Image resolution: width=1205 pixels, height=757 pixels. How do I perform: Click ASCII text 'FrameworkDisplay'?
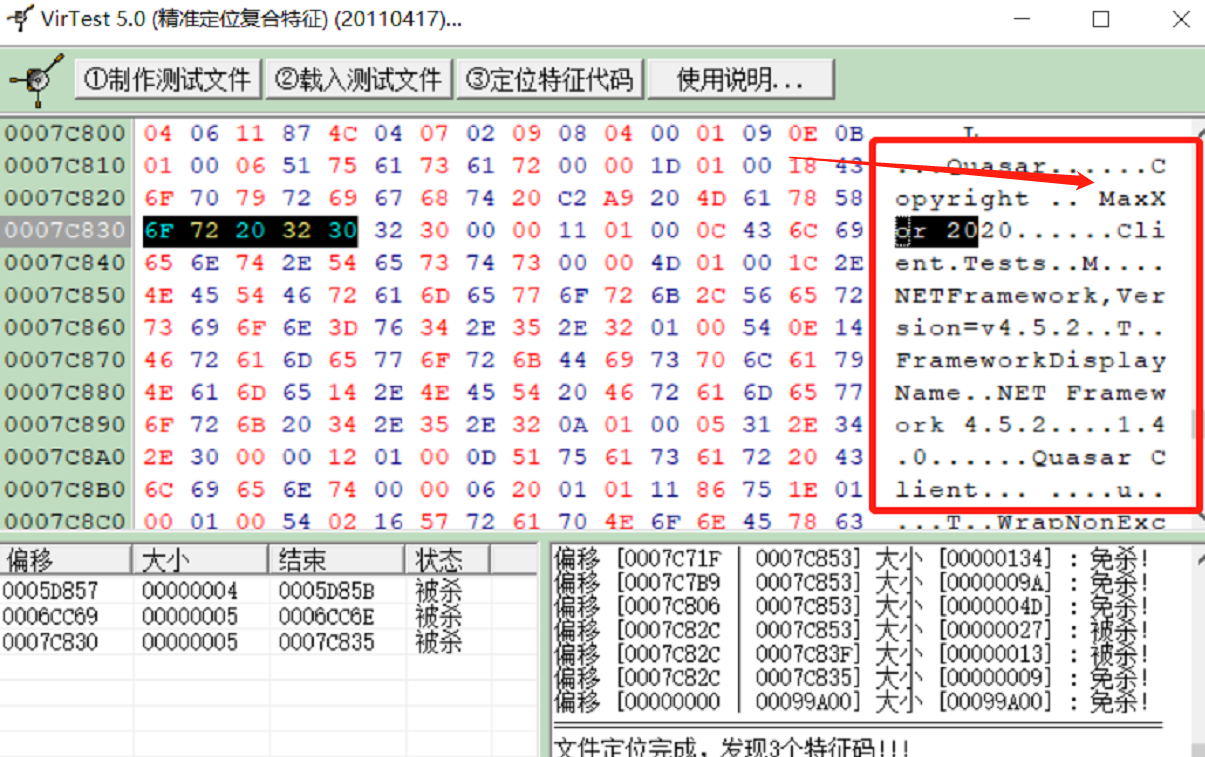click(1030, 360)
